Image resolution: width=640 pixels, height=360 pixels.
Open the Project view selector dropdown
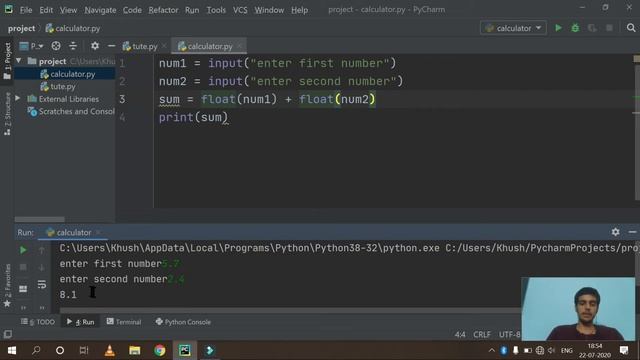[x=31, y=46]
